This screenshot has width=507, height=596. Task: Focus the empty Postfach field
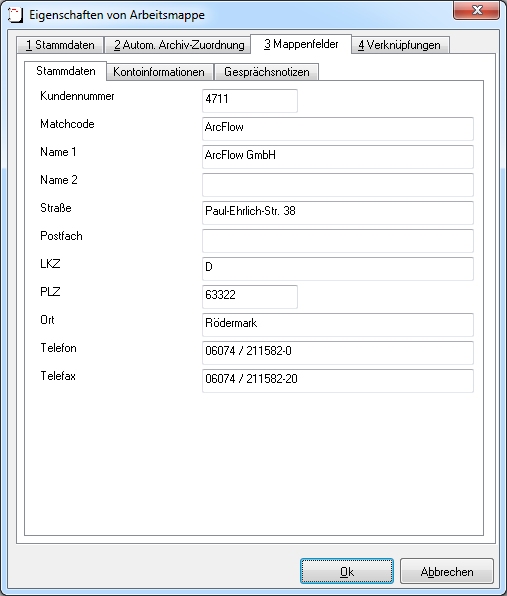coord(337,241)
